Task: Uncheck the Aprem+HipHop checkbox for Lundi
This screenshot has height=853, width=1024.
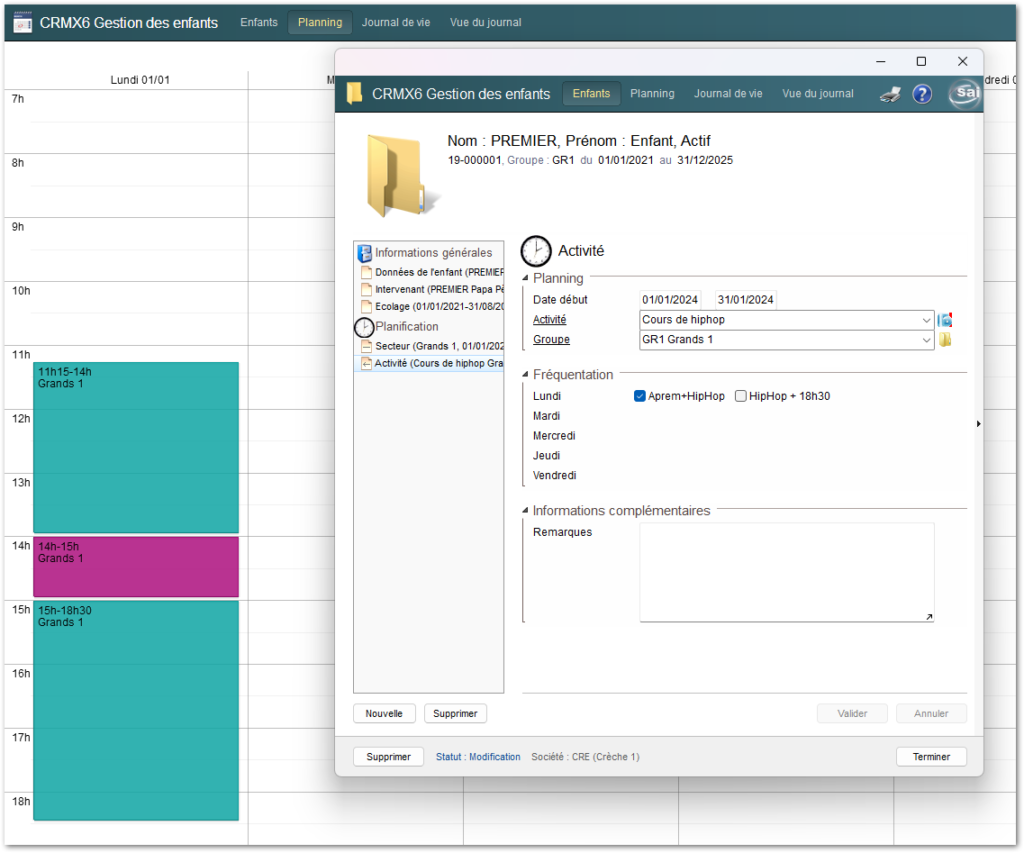Action: coord(639,396)
